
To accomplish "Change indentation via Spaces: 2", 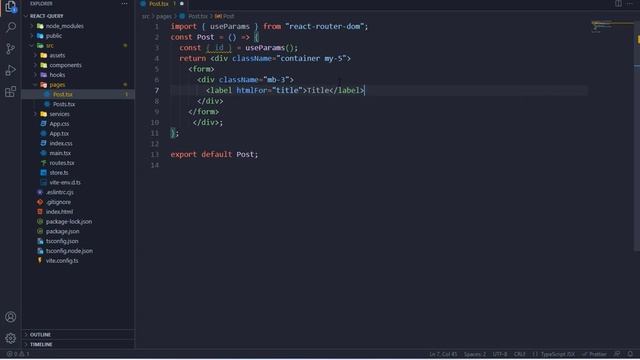I will coord(475,354).
